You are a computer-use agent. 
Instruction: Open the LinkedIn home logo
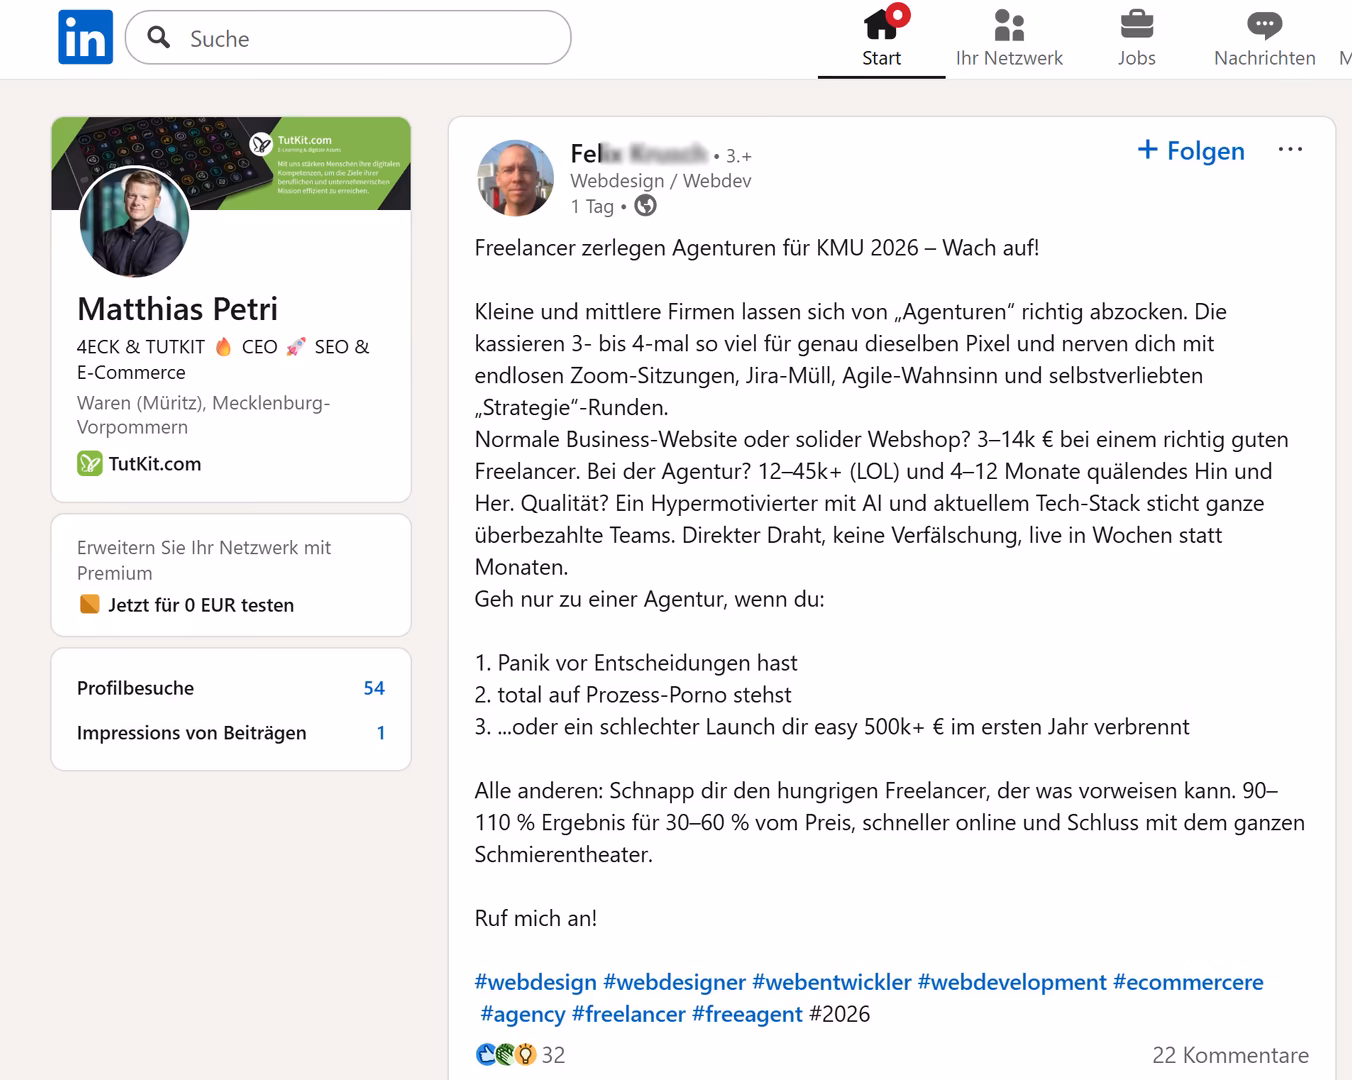pyautogui.click(x=85, y=36)
